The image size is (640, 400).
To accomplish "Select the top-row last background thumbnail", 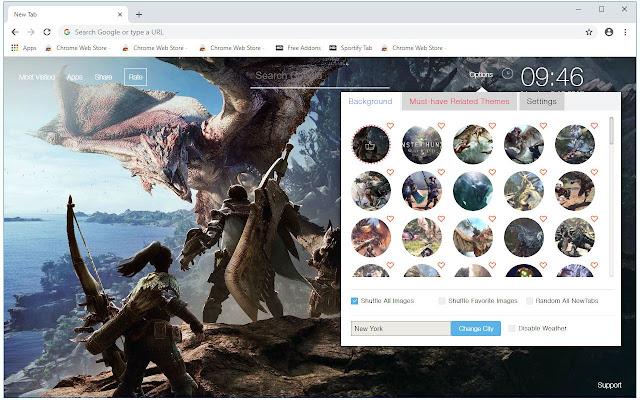I will tap(575, 144).
